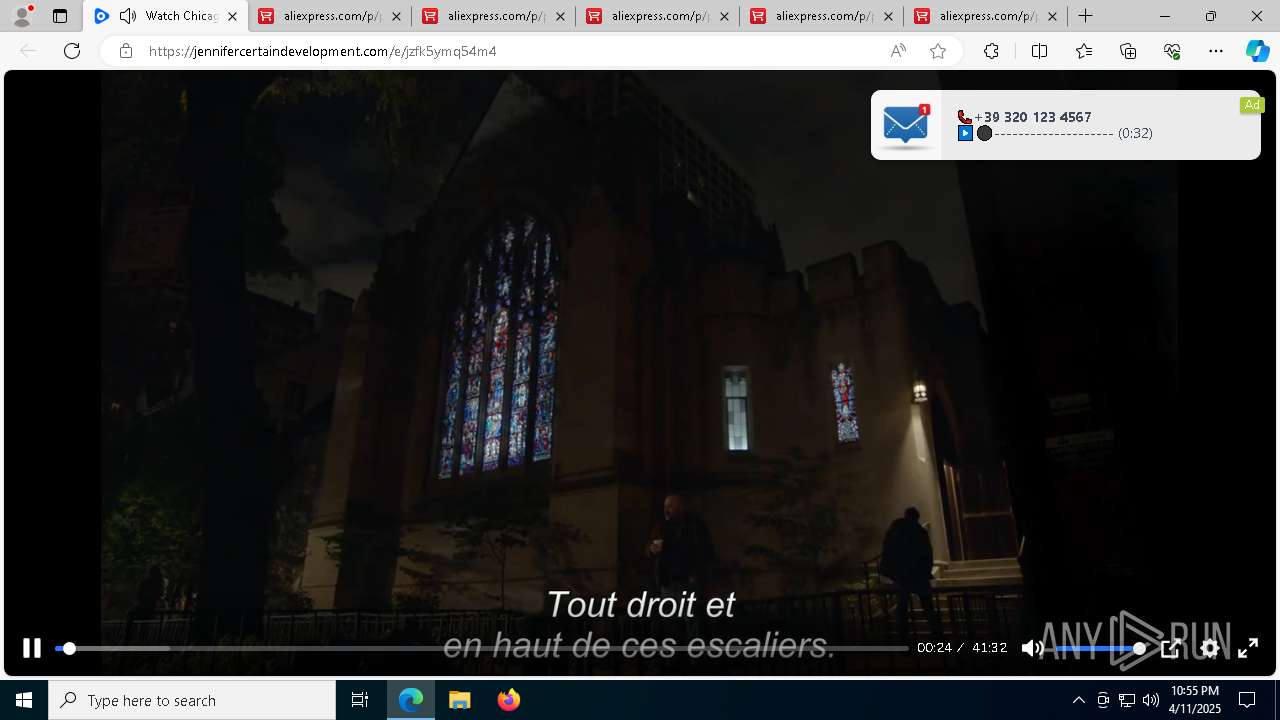Switch to the third aliexpress.com tab

click(x=658, y=16)
